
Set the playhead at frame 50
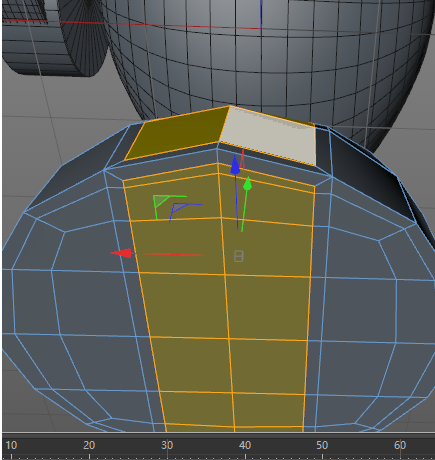322,445
